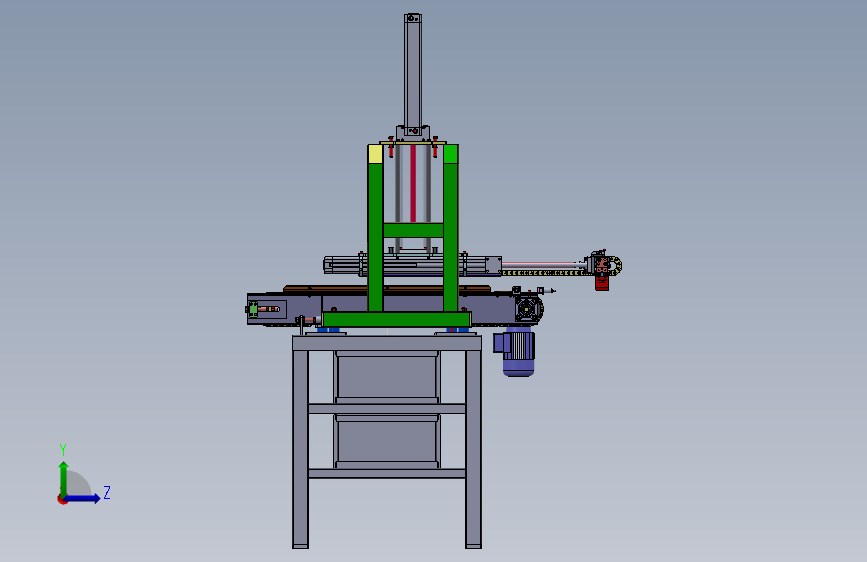This screenshot has width=867, height=562.
Task: Click the Y axis letter label
Action: pos(63,449)
